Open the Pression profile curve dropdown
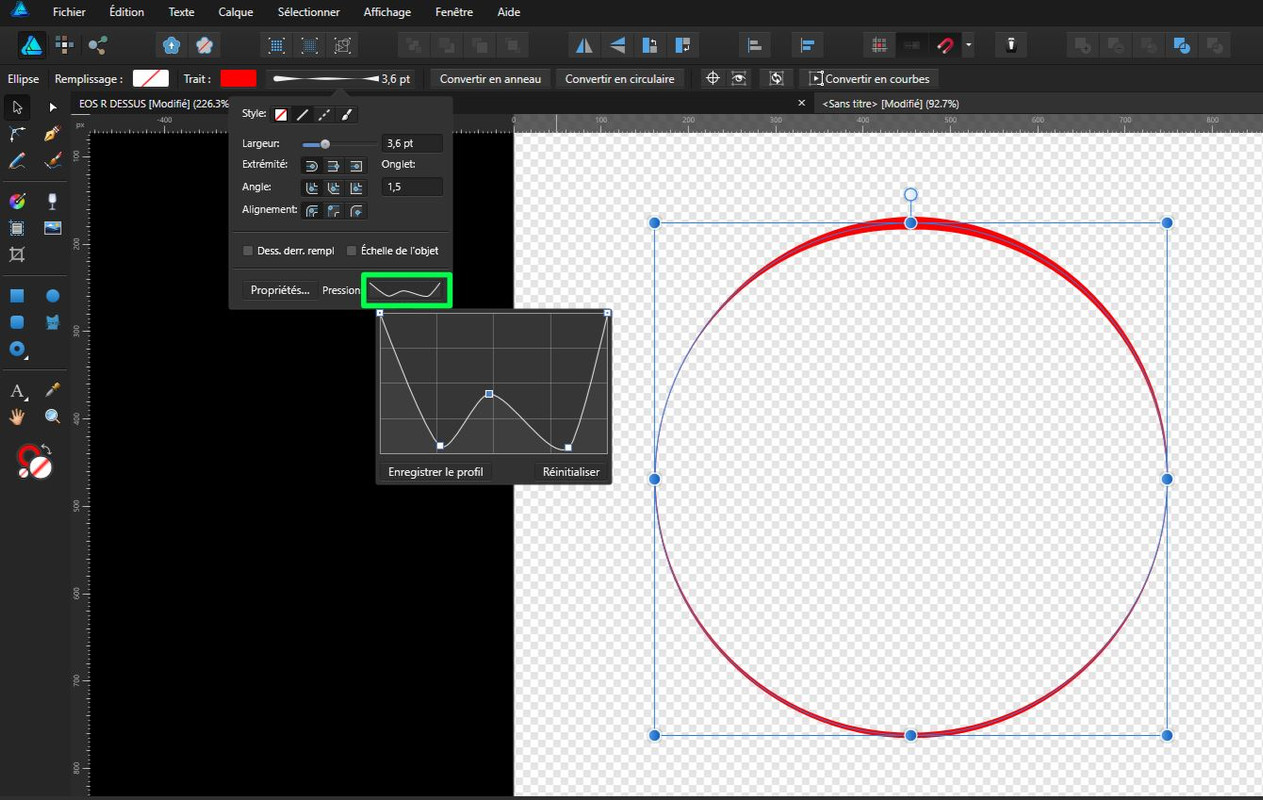The image size is (1263, 800). tap(406, 290)
